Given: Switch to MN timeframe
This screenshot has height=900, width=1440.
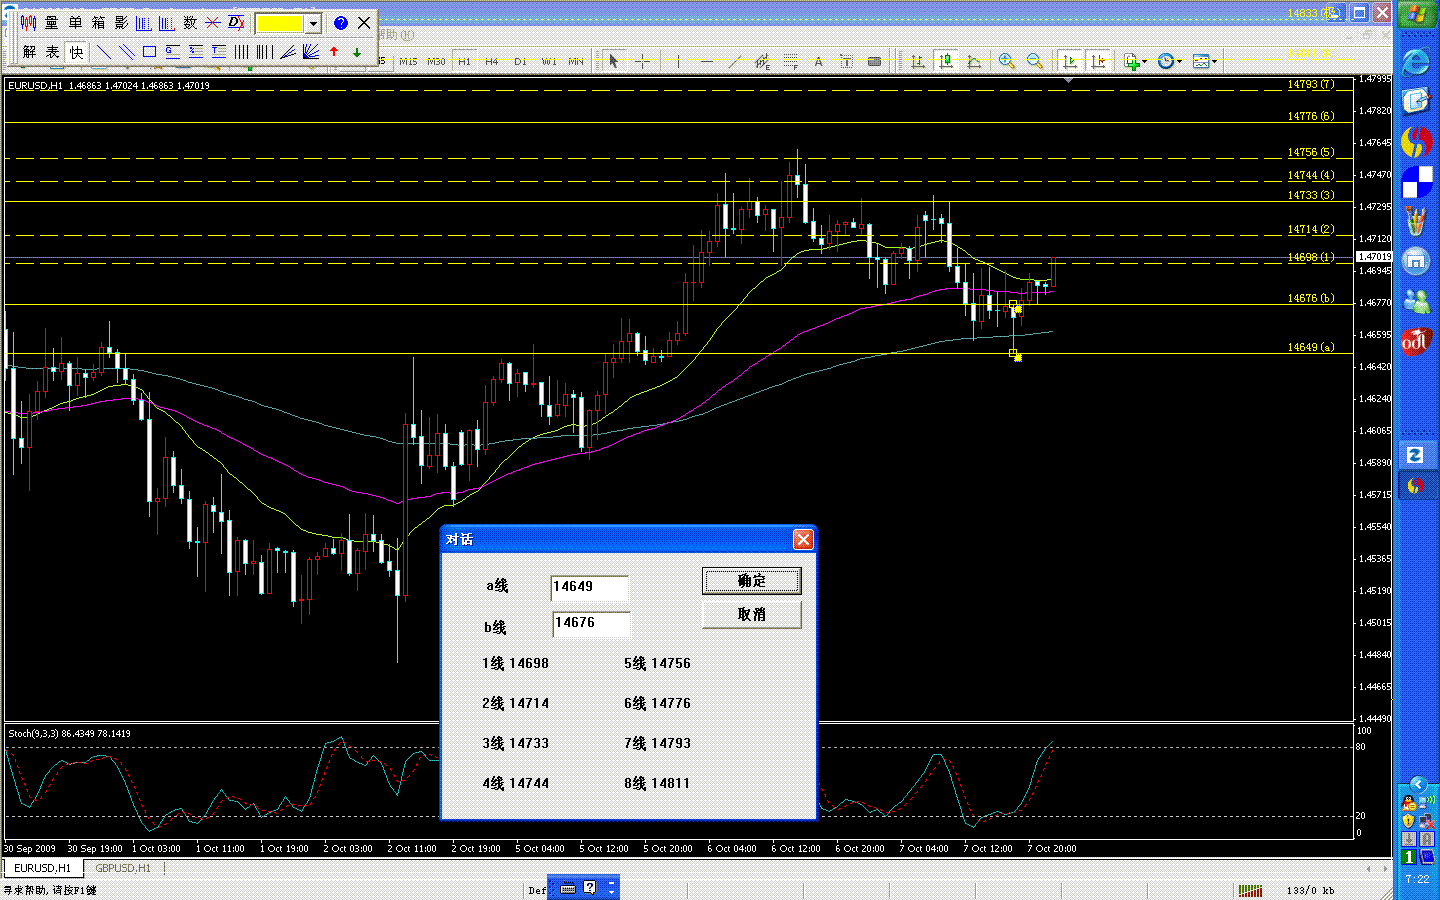Looking at the screenshot, I should click(576, 62).
